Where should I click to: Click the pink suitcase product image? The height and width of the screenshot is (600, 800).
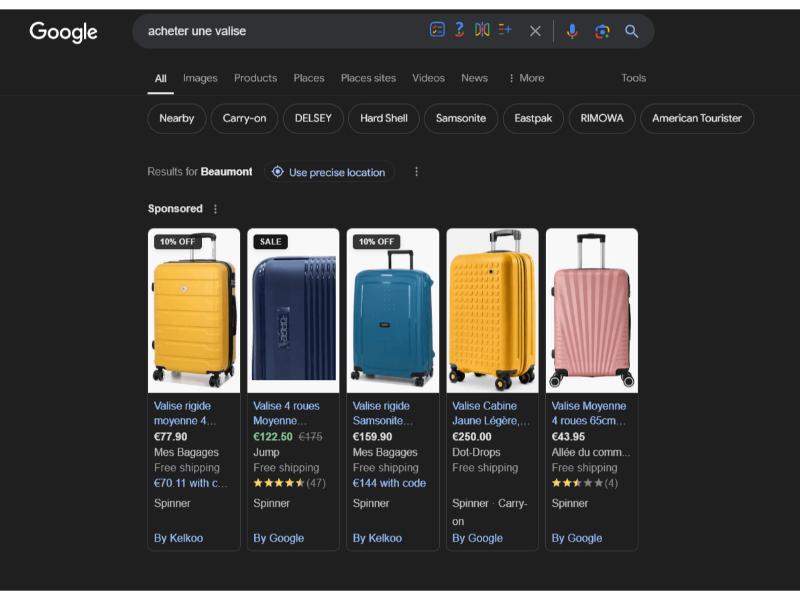pos(592,310)
